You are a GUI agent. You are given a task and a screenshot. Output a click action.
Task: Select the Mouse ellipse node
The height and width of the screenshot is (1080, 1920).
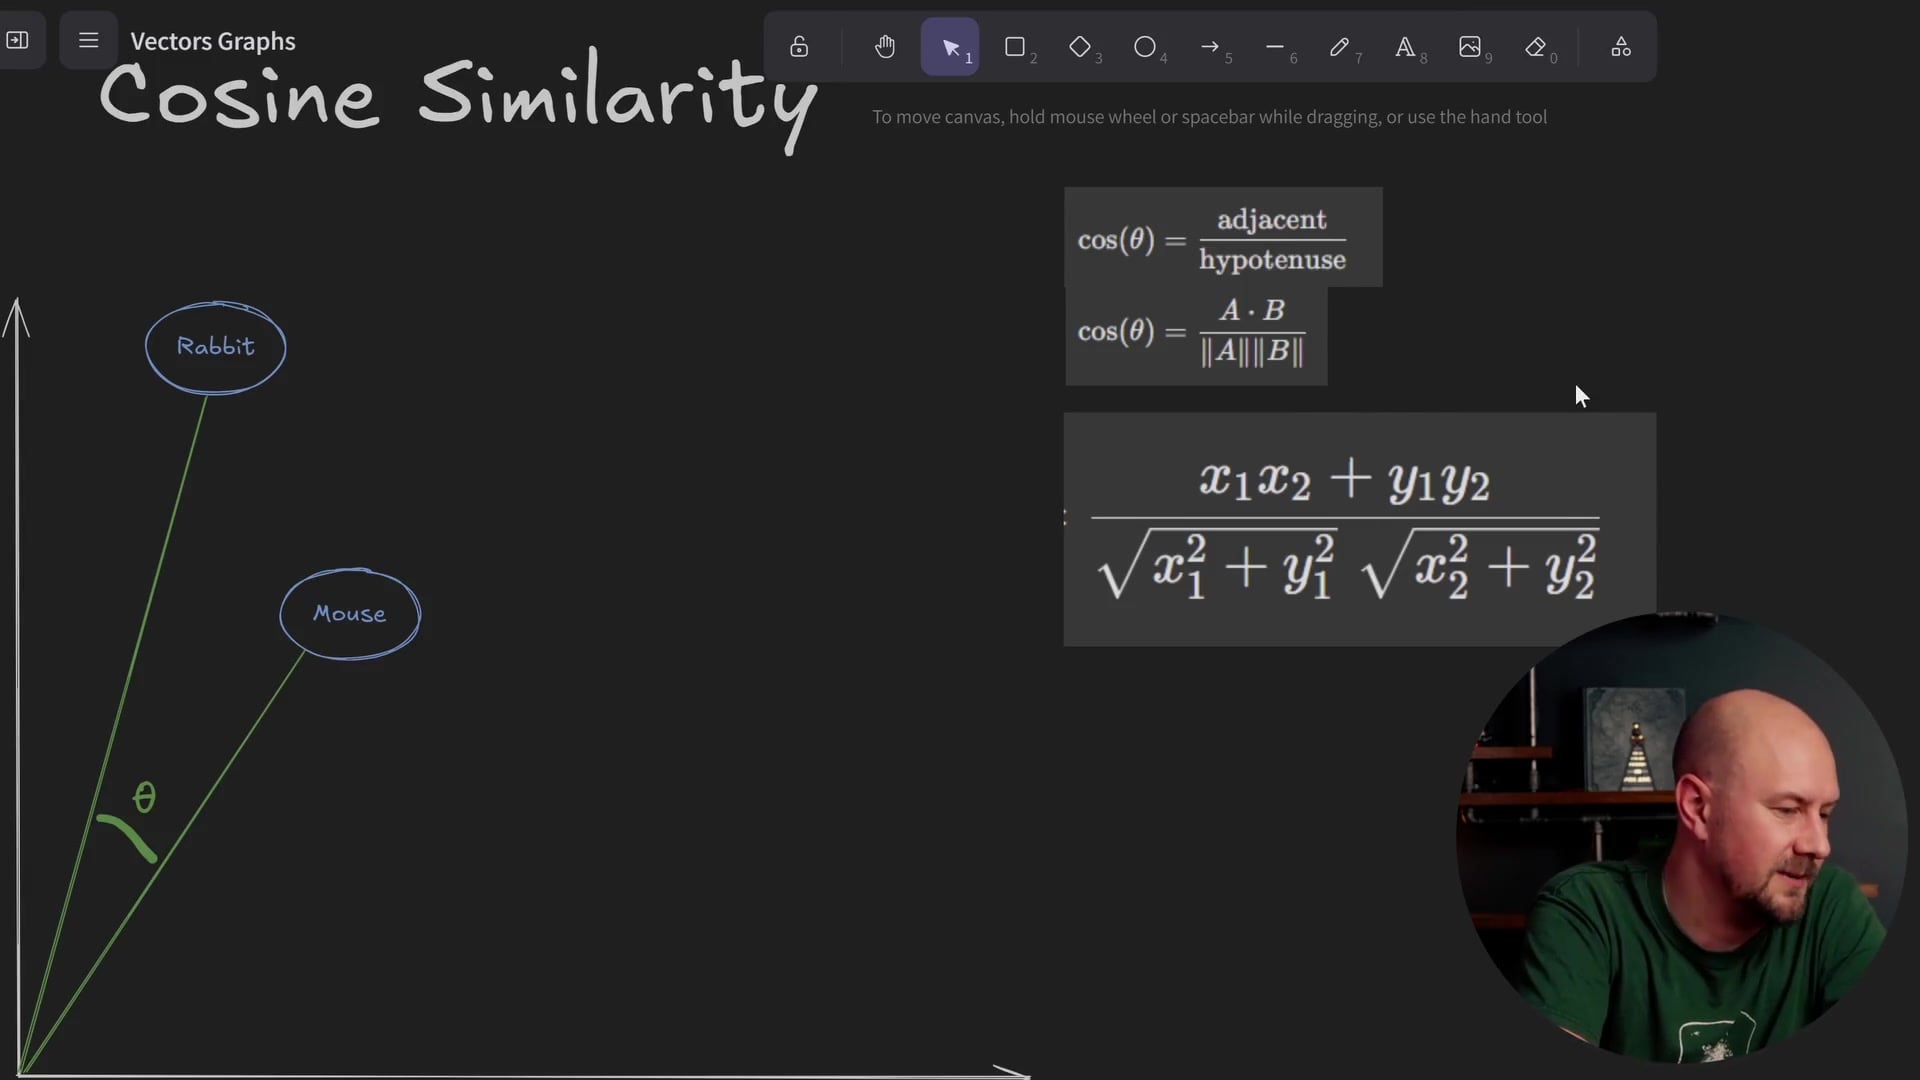pos(350,614)
